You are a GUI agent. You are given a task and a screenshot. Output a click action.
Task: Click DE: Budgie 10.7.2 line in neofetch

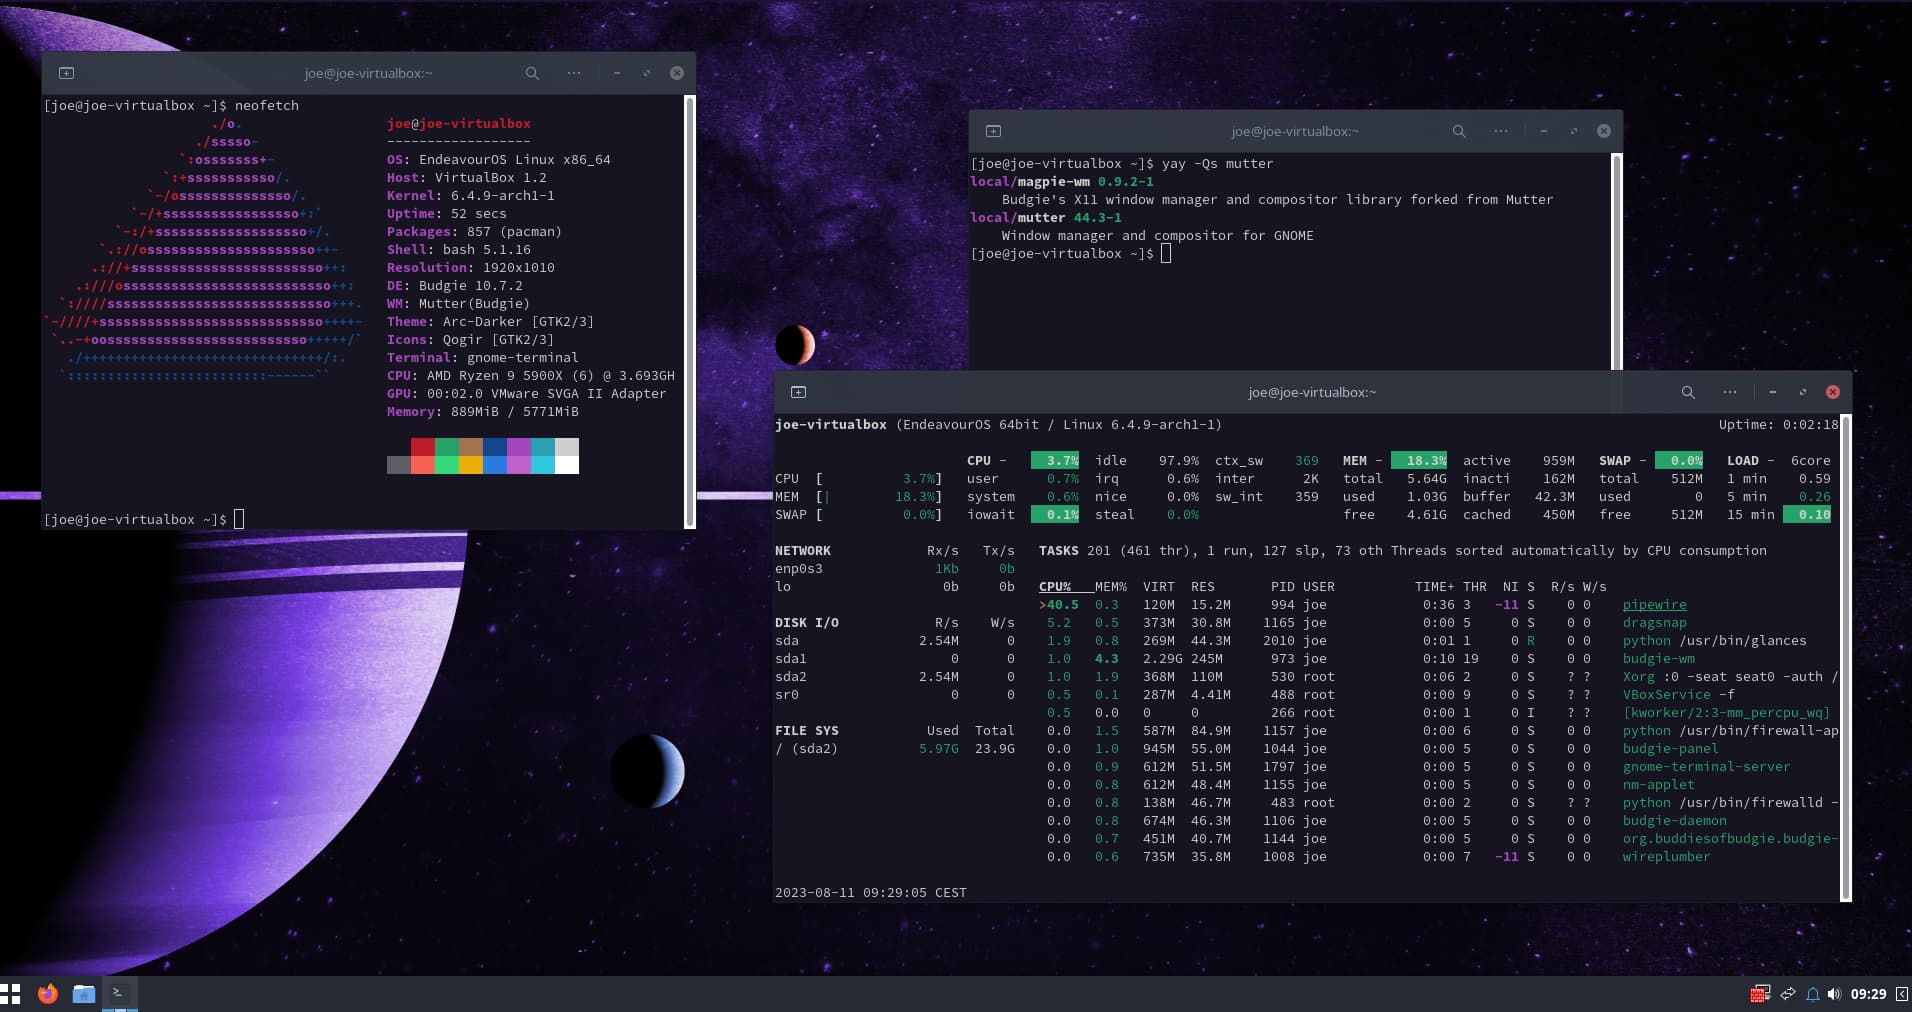(455, 286)
